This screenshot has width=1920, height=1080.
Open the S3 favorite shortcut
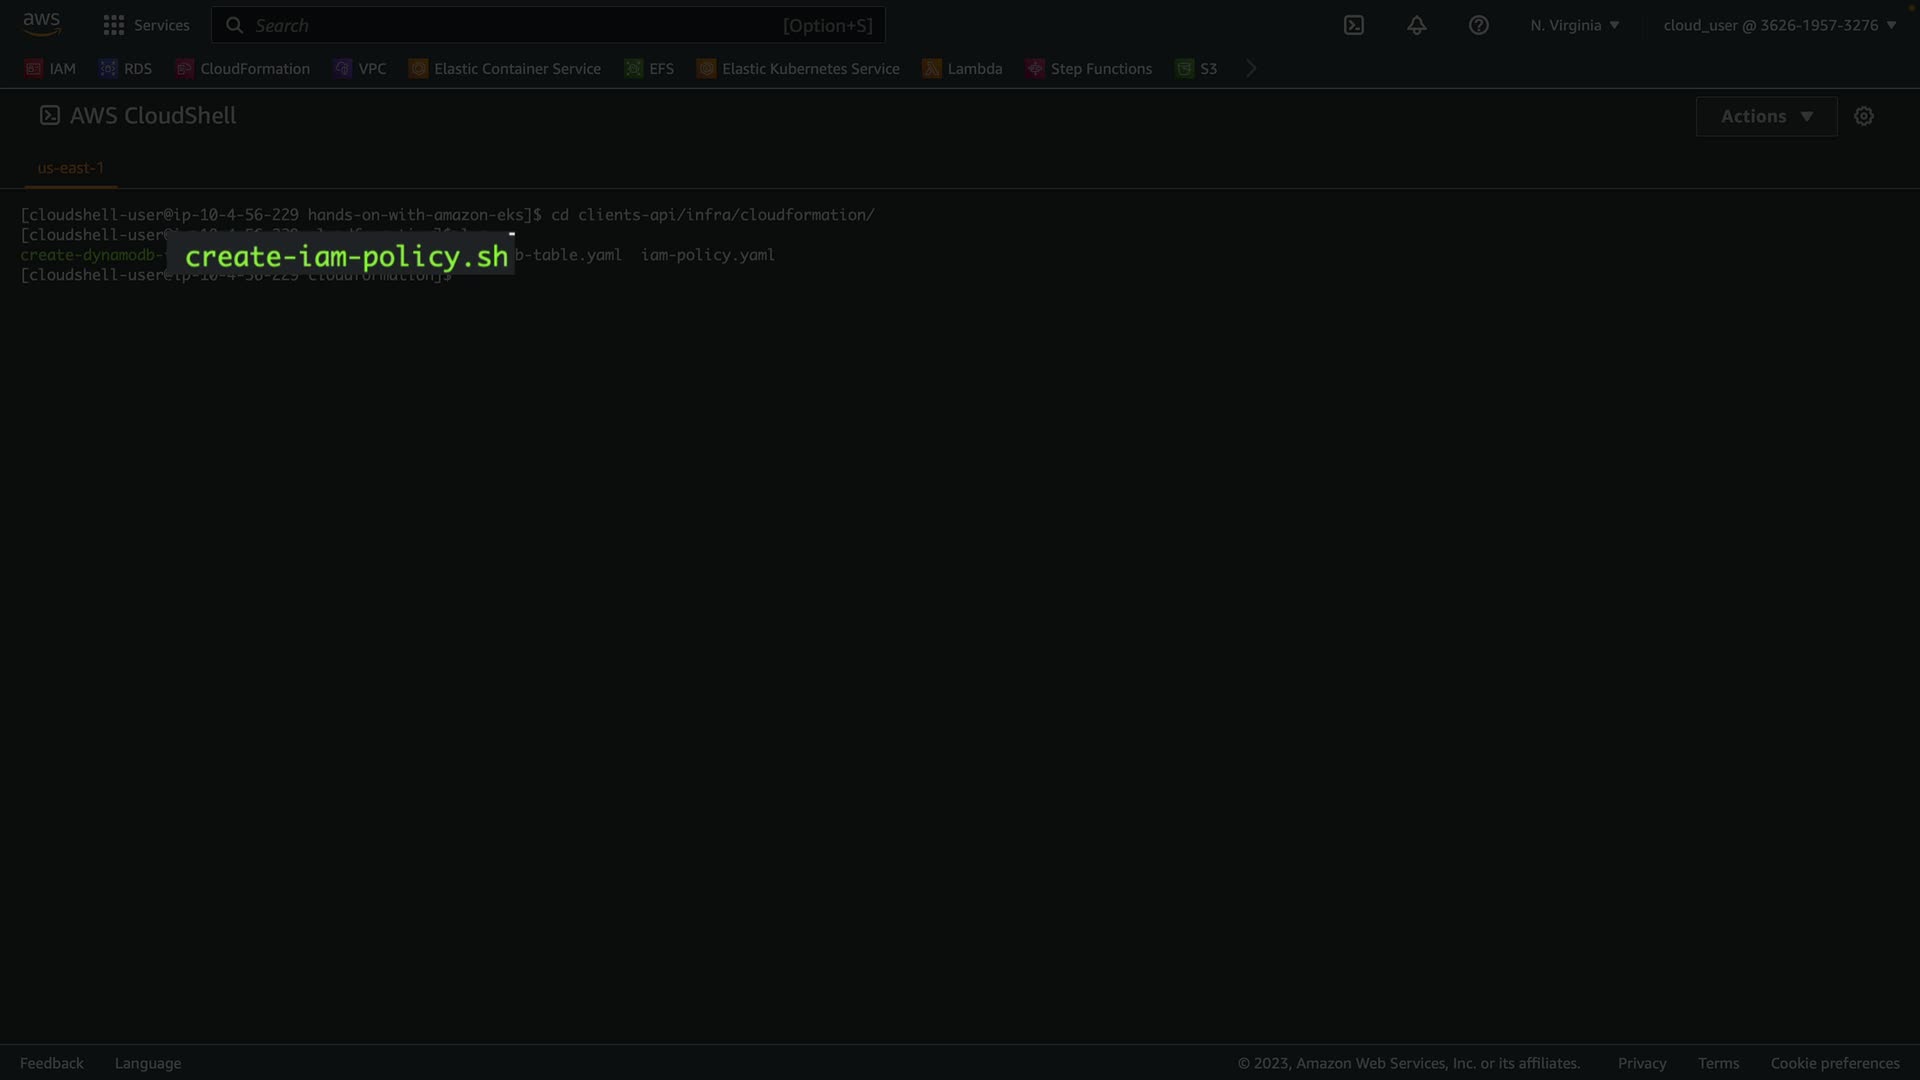pyautogui.click(x=1197, y=68)
